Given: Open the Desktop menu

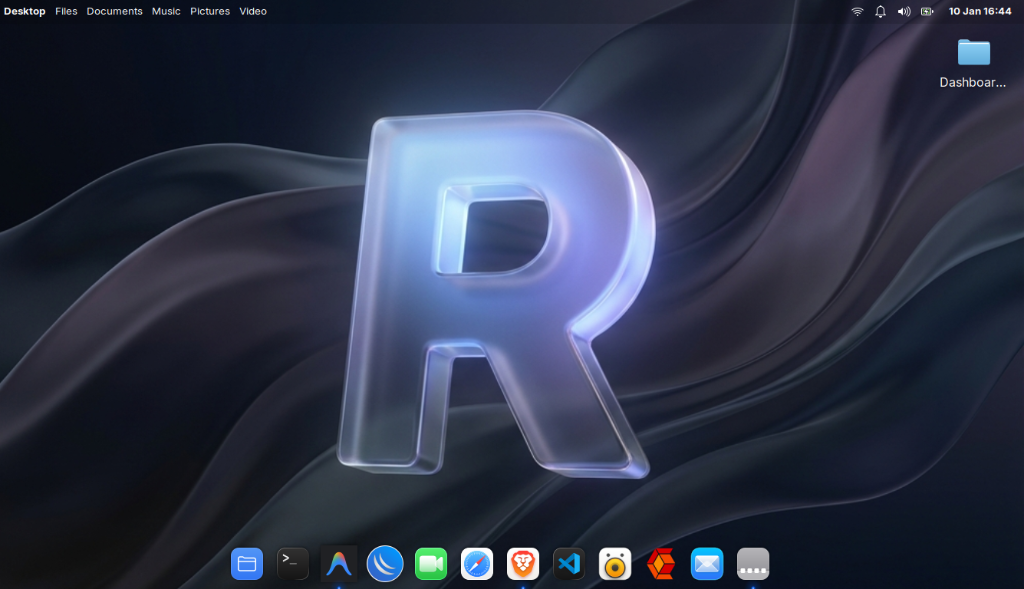Looking at the screenshot, I should click(x=23, y=11).
